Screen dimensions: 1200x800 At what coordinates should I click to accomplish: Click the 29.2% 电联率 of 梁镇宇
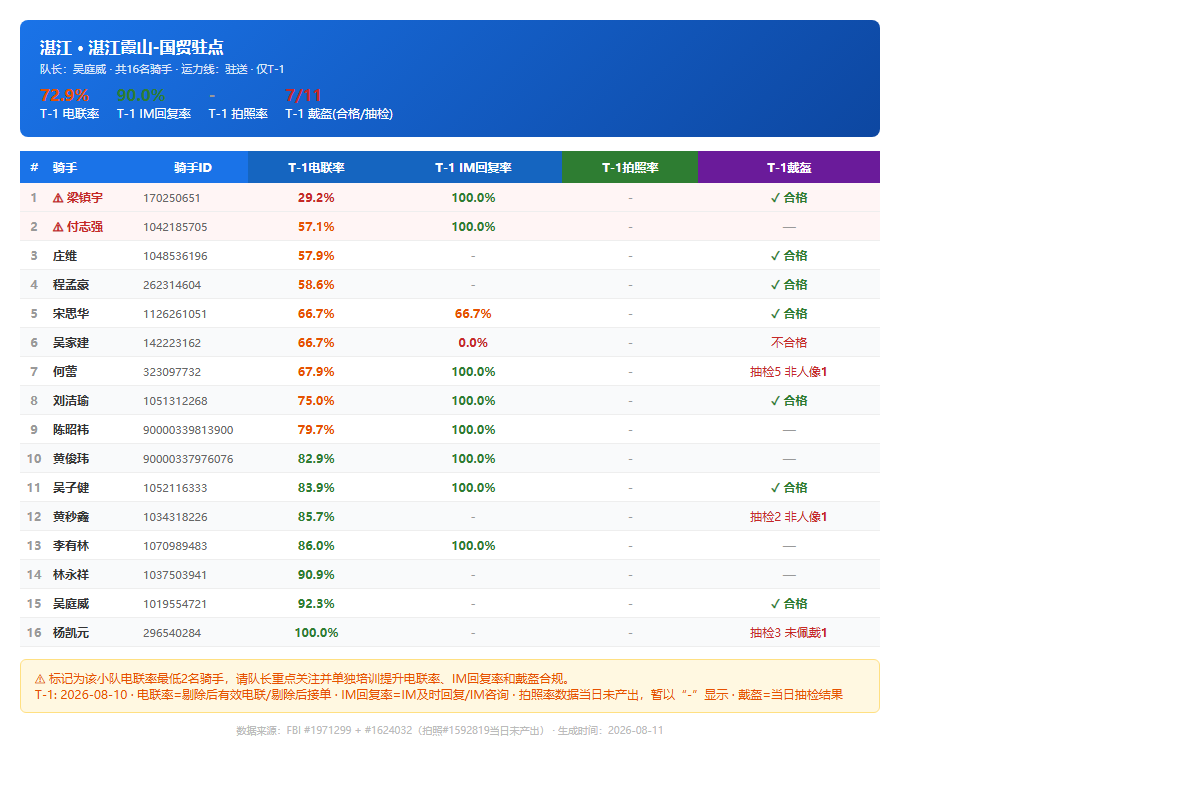pyautogui.click(x=316, y=198)
